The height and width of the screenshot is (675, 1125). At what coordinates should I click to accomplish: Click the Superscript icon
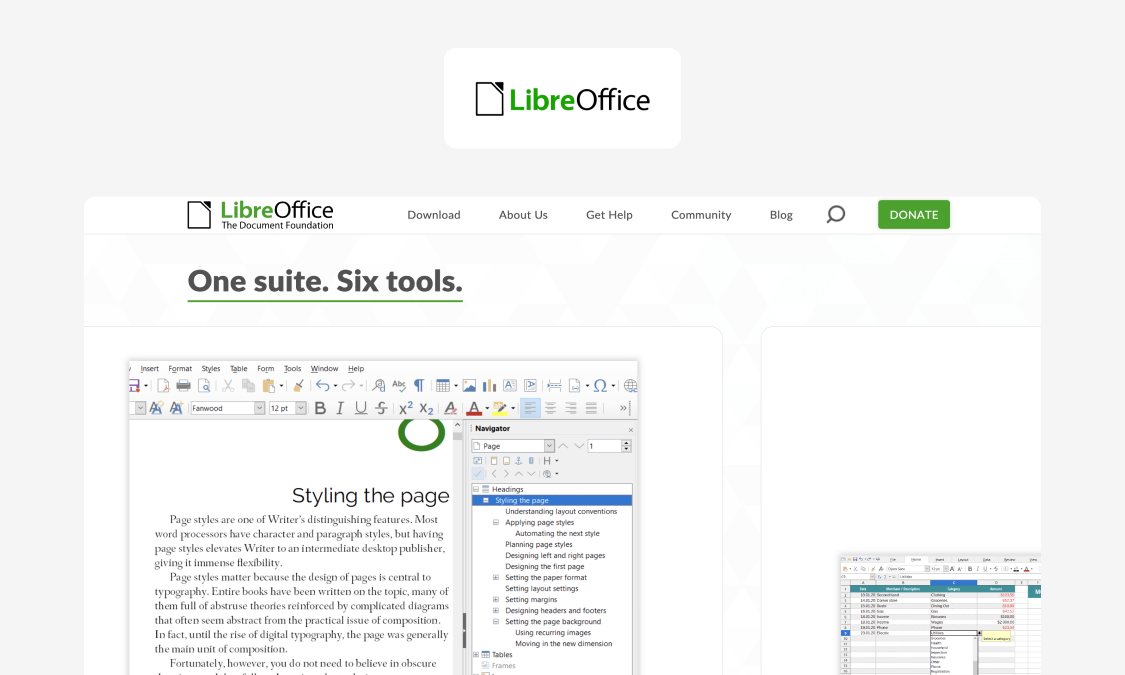coord(405,408)
